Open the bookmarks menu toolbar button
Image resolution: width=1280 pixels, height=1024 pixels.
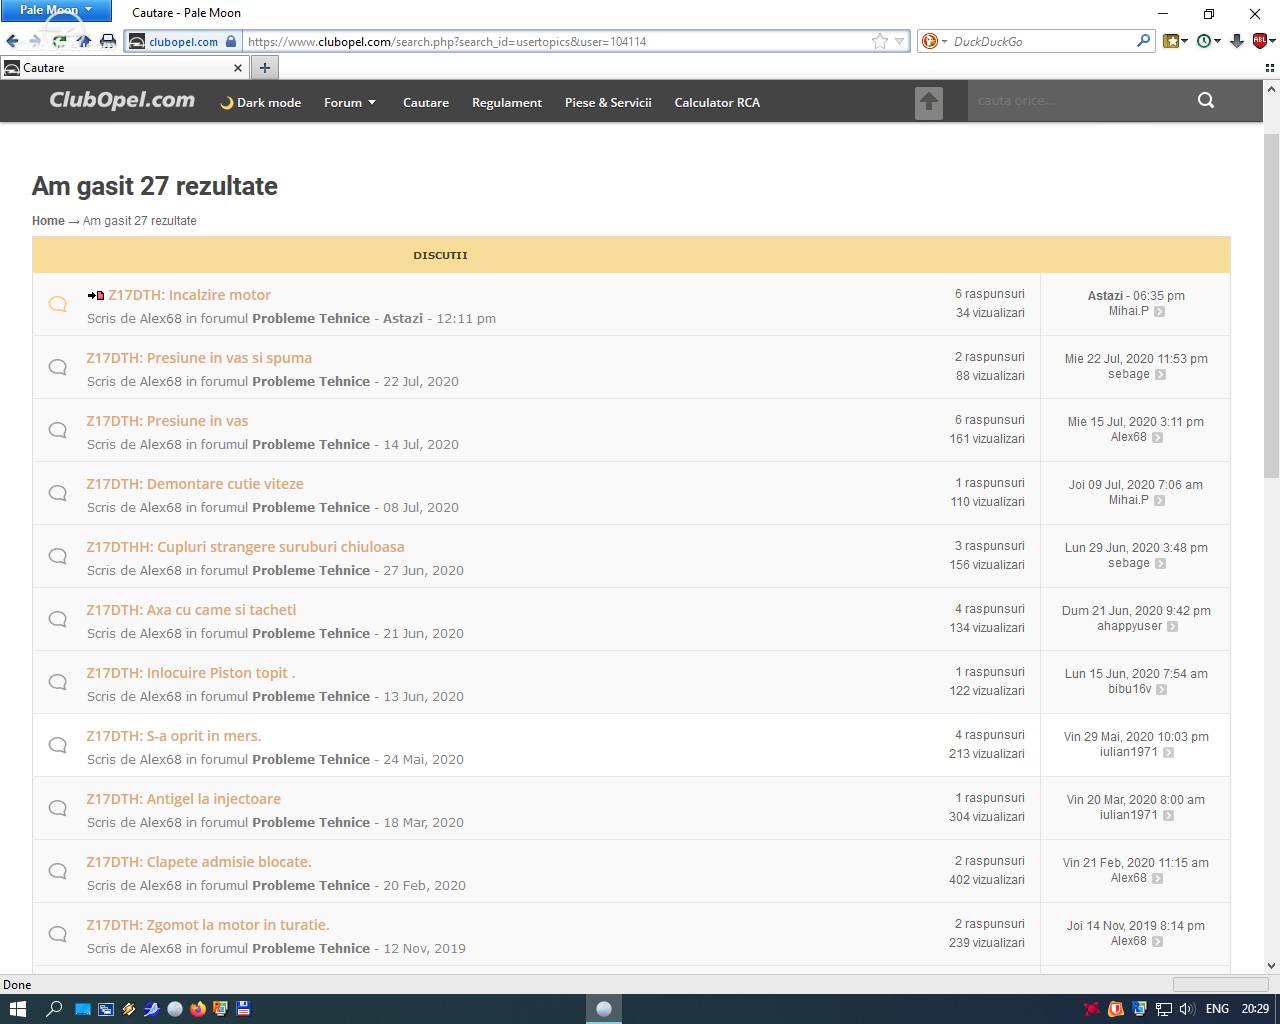coord(1176,41)
